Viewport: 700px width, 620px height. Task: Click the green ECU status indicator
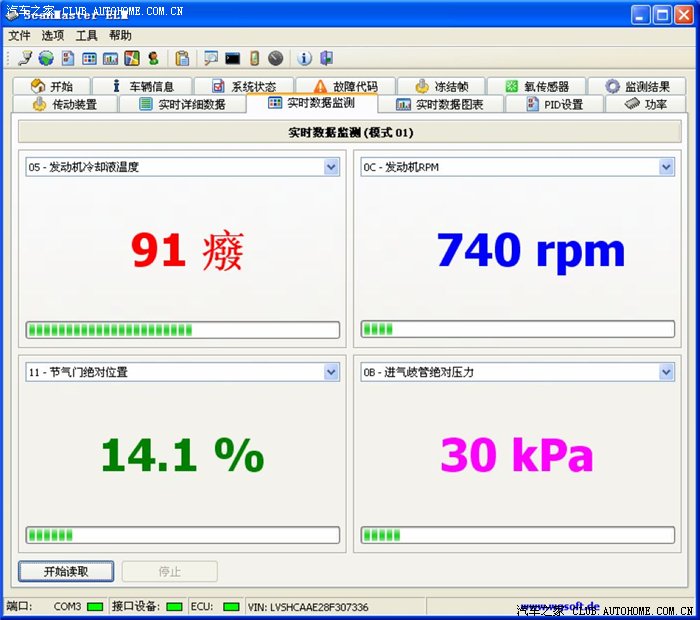(231, 606)
